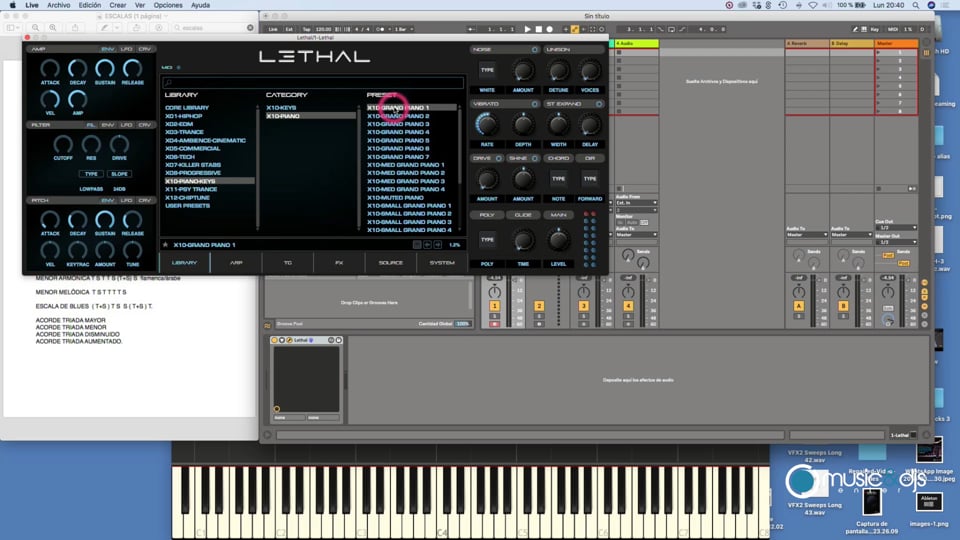Click the Link button in the transport
This screenshot has width=960, height=540.
pos(273,29)
